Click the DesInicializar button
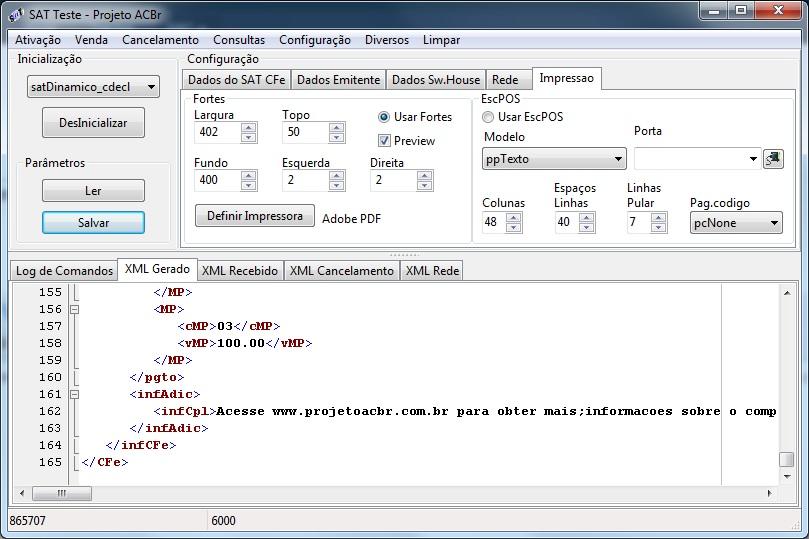809x539 pixels. click(x=93, y=123)
